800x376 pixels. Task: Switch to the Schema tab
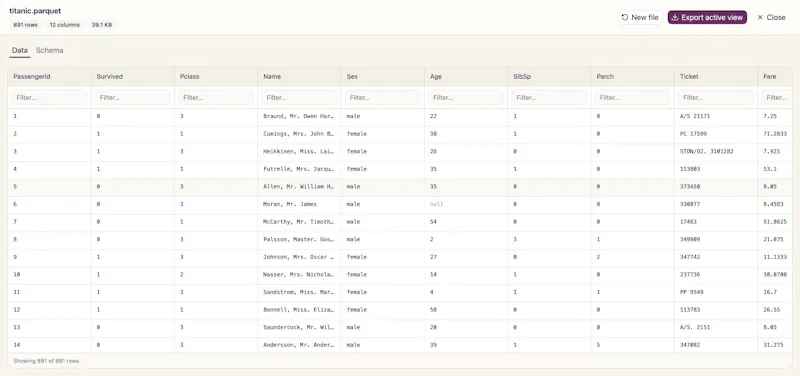tap(49, 51)
